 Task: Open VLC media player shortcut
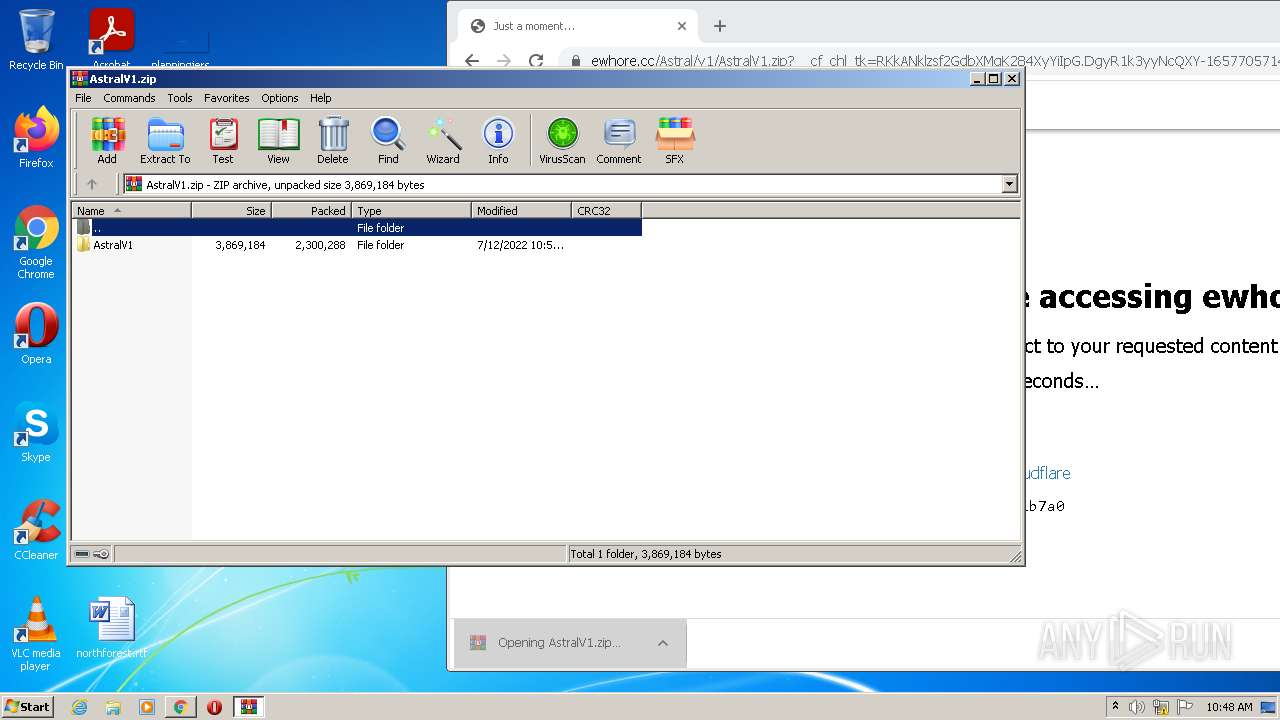click(x=36, y=634)
